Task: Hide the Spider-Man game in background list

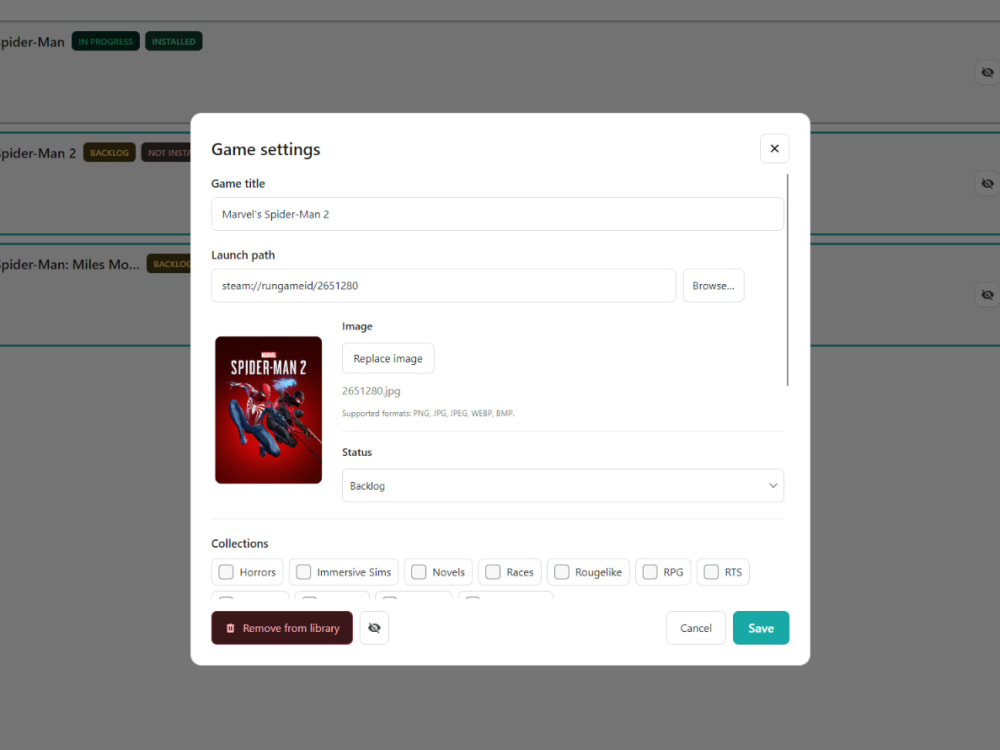Action: click(987, 72)
